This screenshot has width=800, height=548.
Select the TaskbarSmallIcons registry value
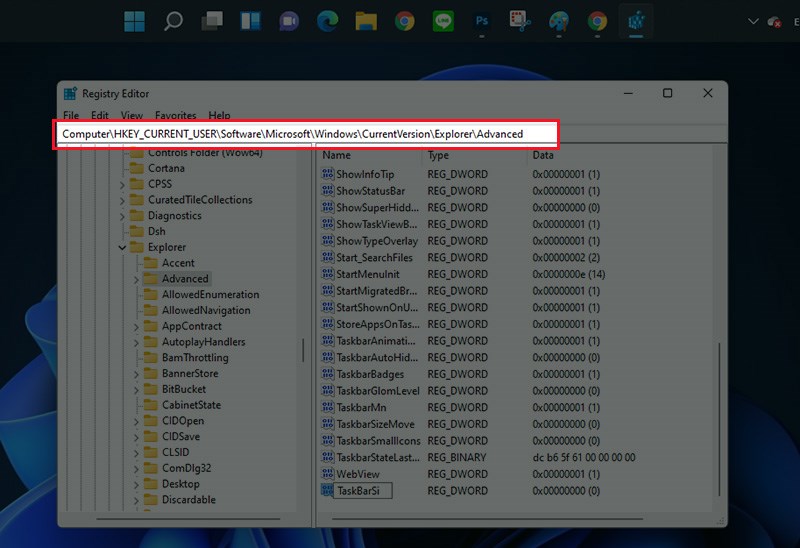(378, 441)
